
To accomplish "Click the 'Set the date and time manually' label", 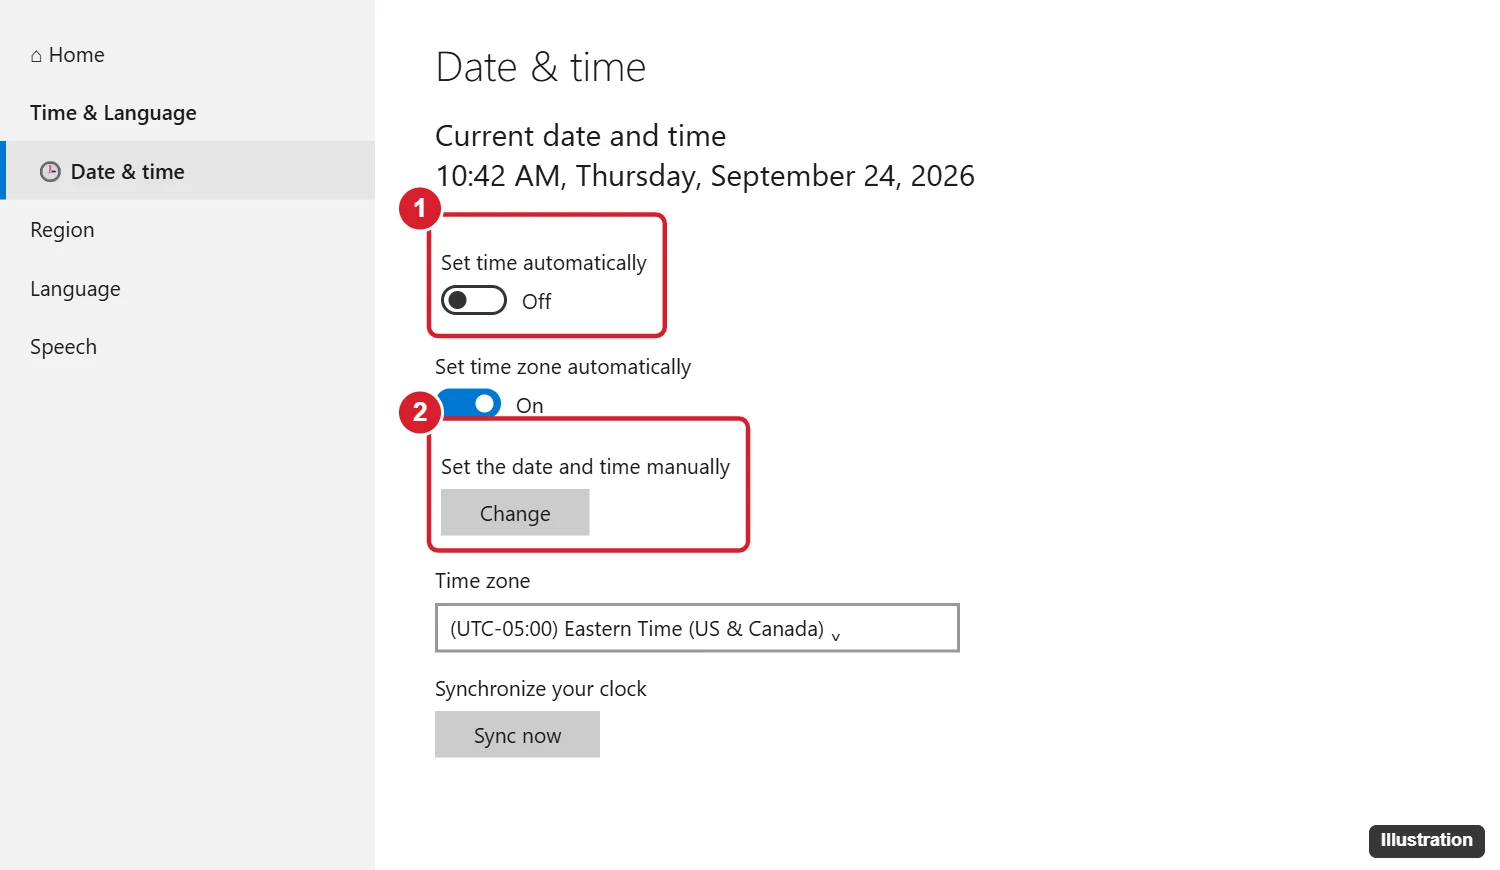I will (585, 467).
